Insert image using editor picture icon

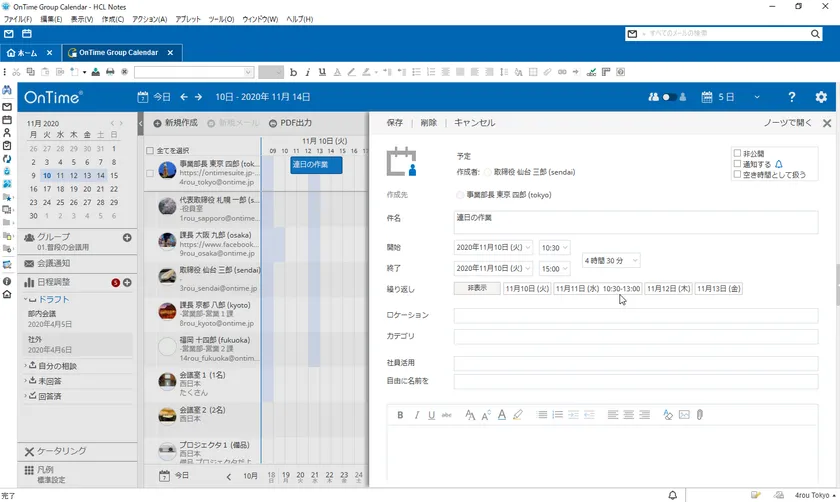coord(684,415)
